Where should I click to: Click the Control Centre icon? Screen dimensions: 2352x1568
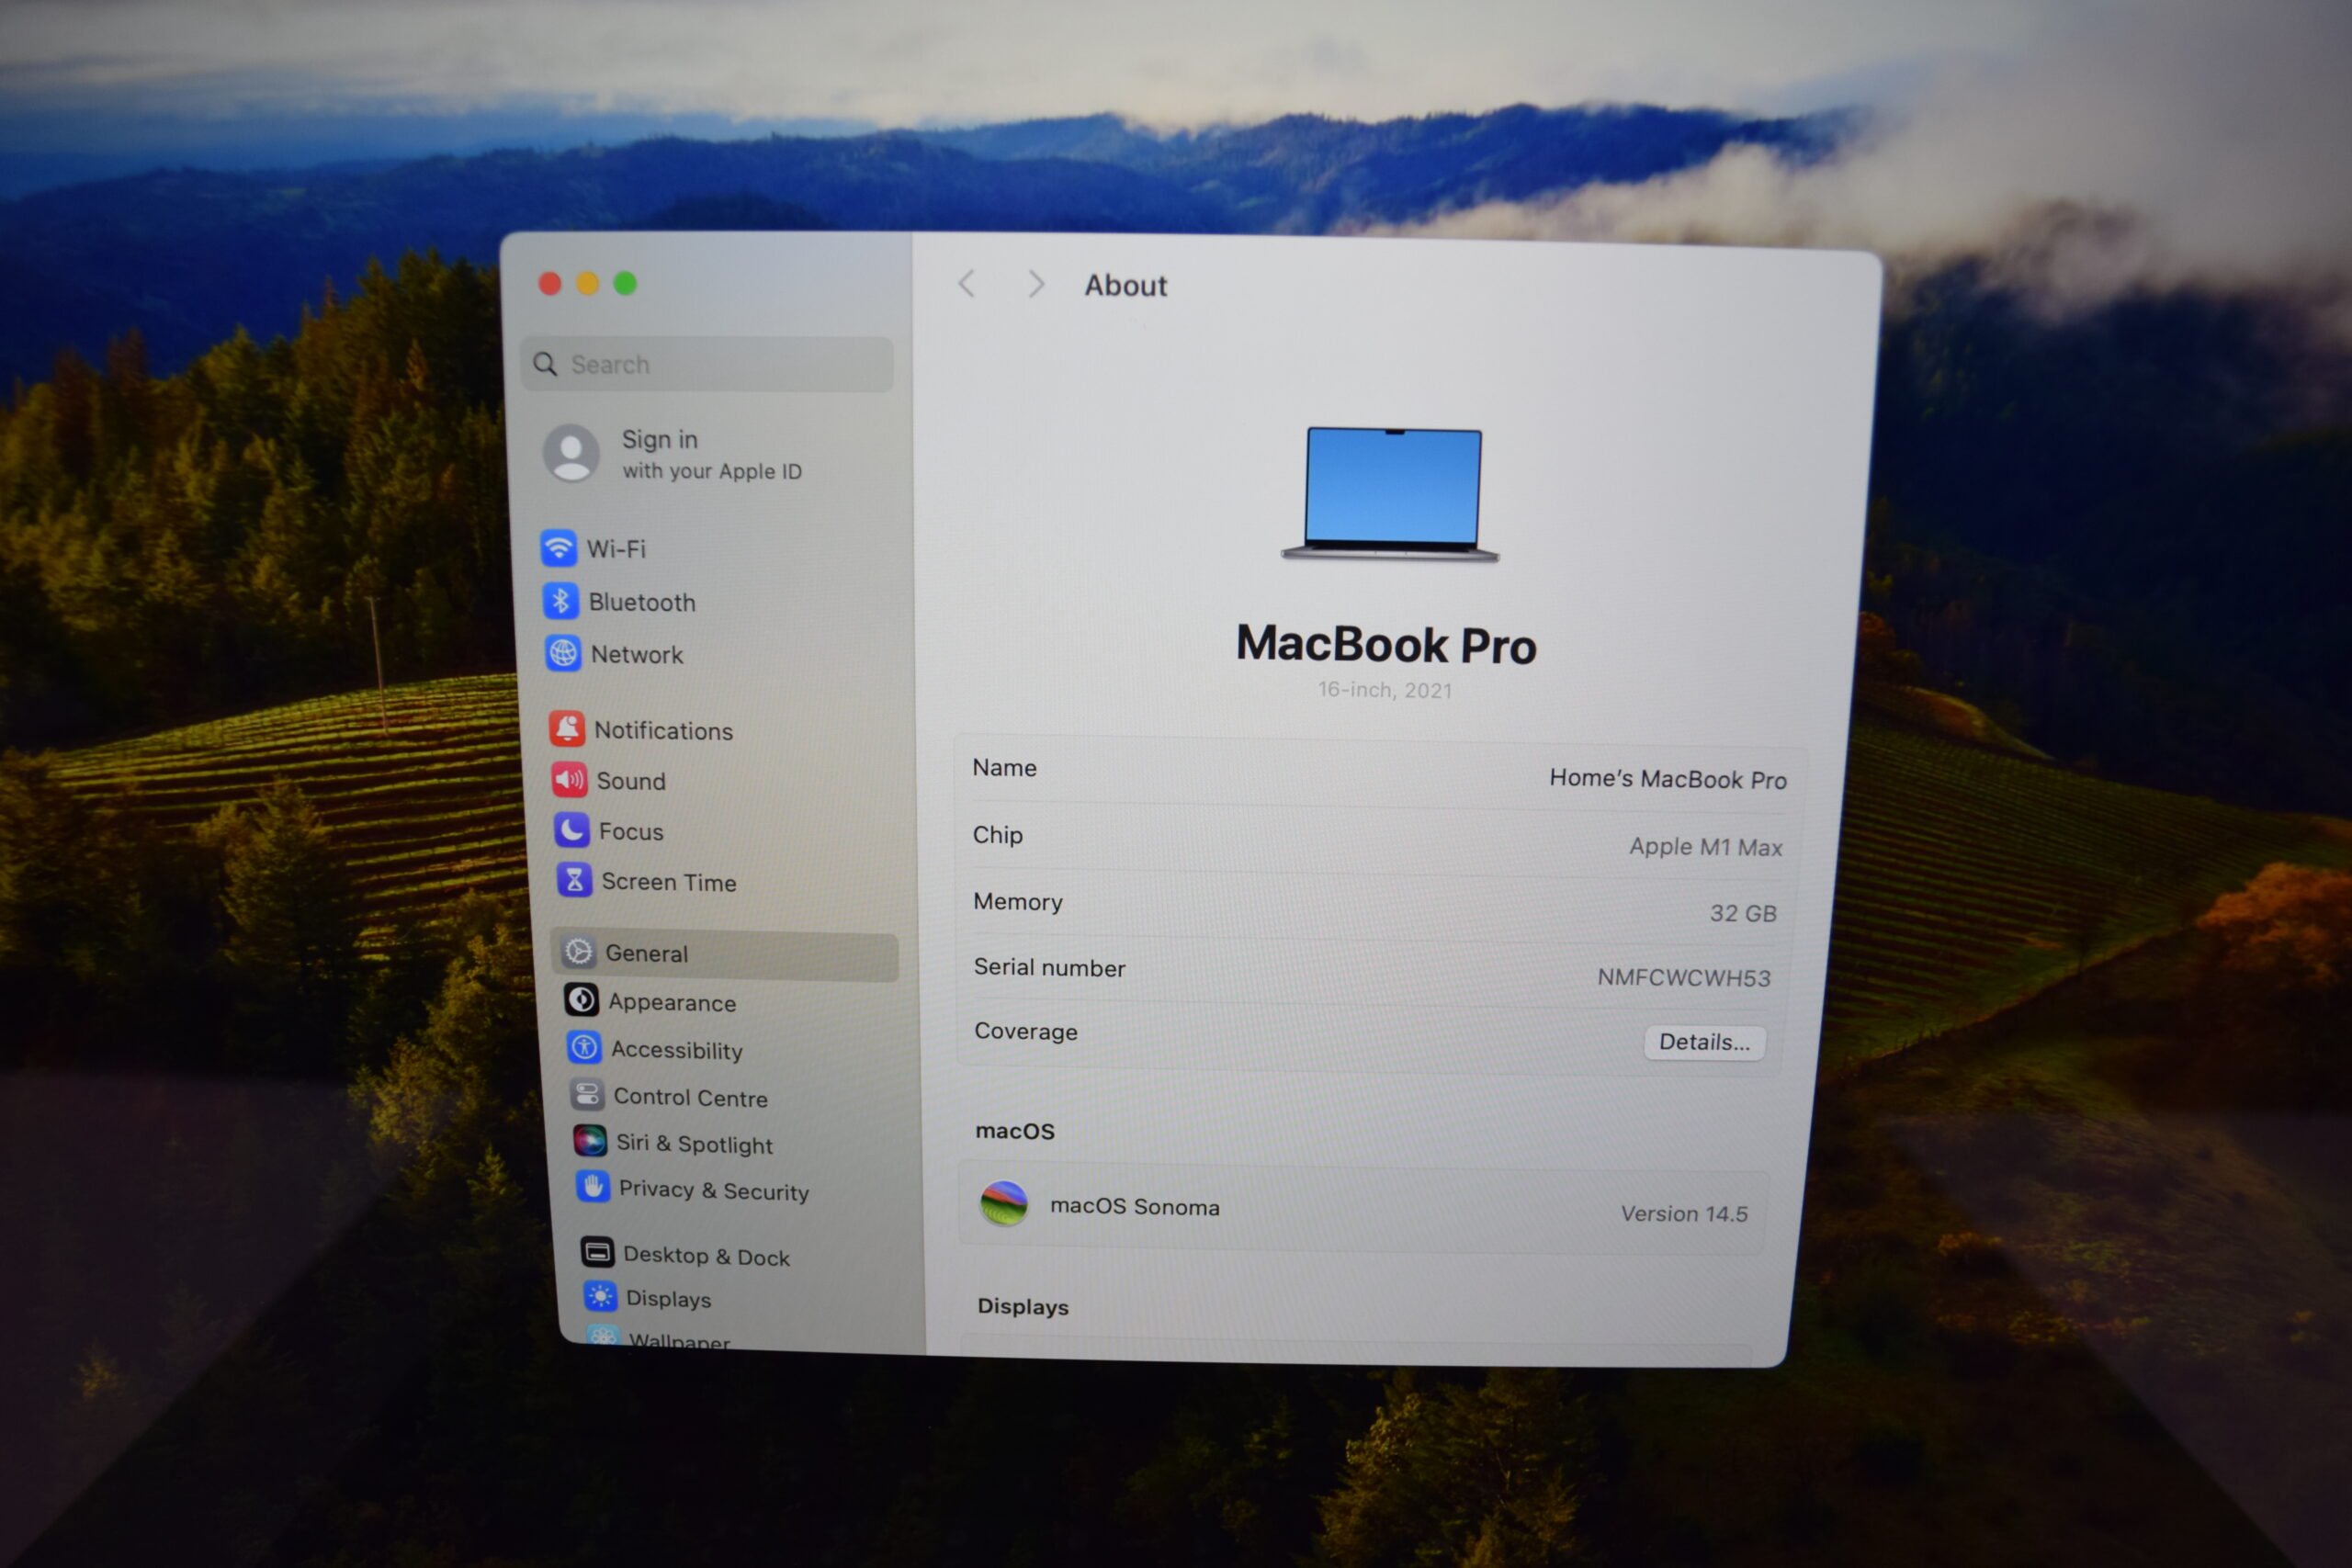(587, 1094)
